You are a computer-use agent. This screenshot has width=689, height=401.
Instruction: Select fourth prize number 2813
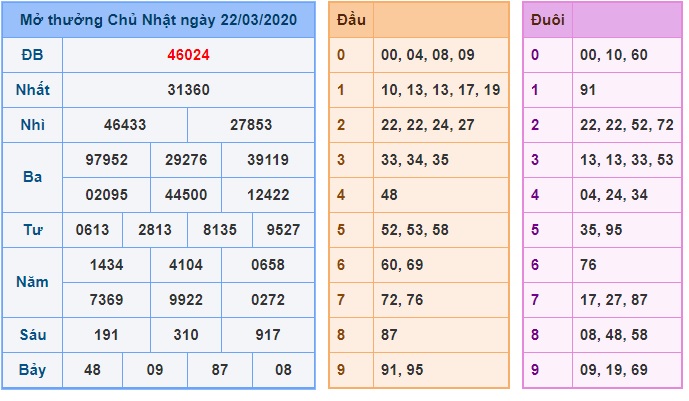[x=155, y=230]
